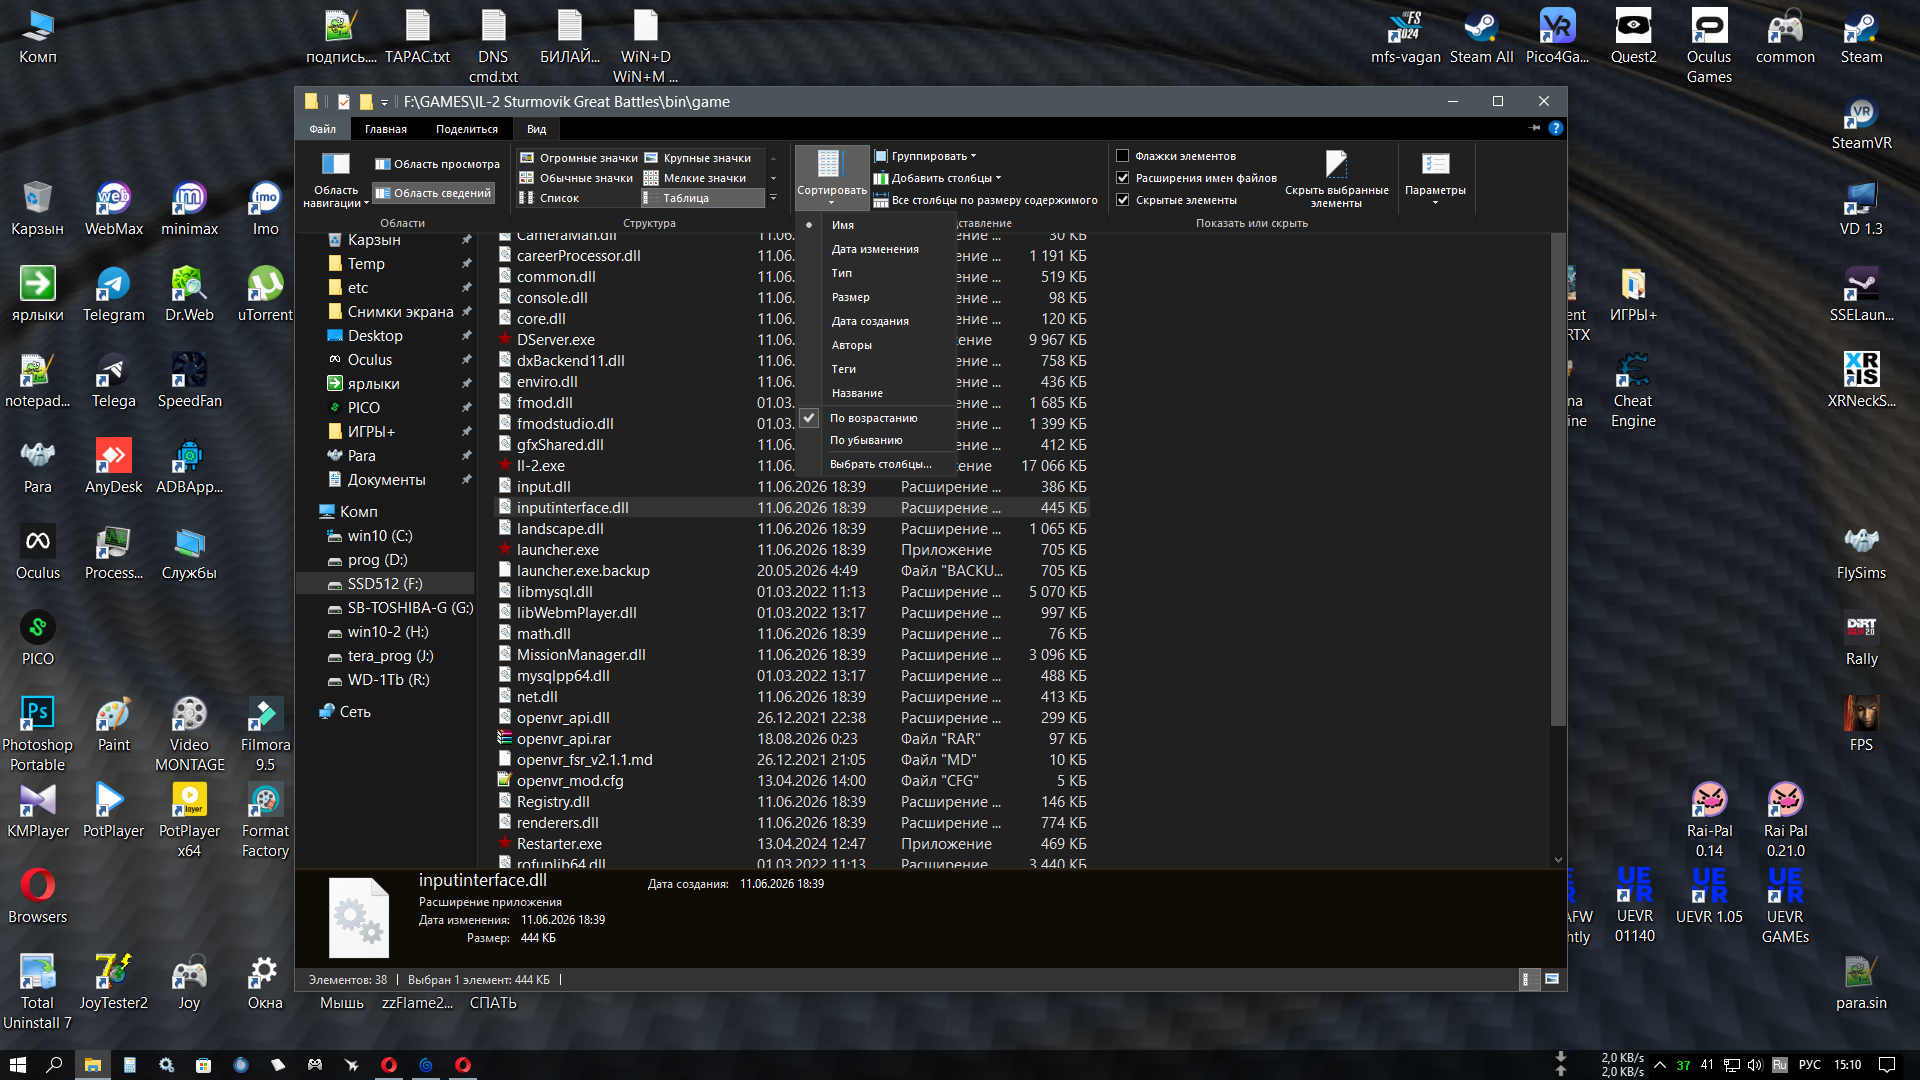Switch to the Home ribbon tab
The width and height of the screenshot is (1920, 1080).
click(386, 129)
